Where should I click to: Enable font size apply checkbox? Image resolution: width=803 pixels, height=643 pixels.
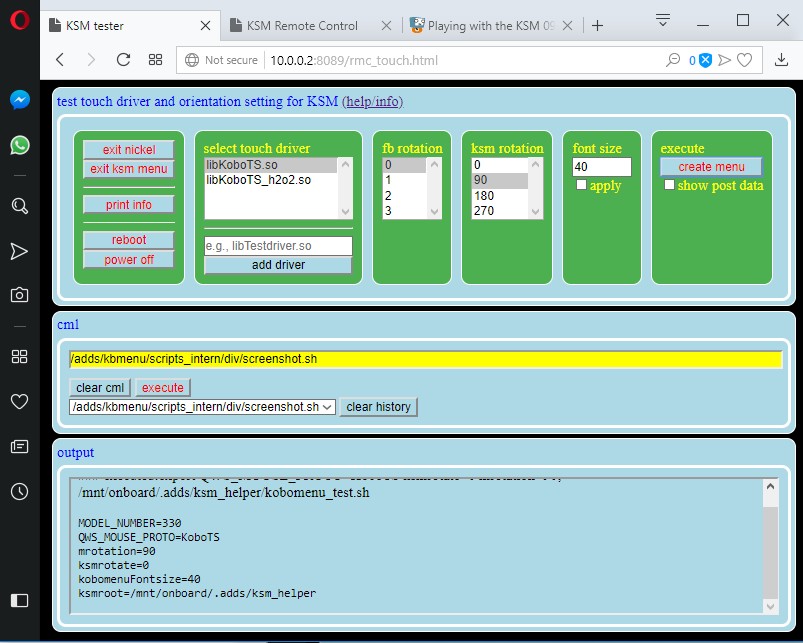581,185
